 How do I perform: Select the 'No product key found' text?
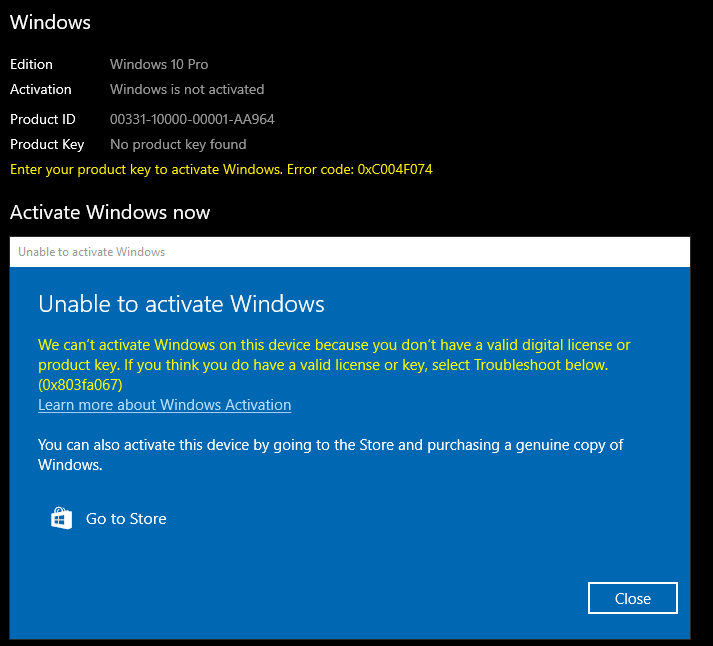[x=178, y=144]
